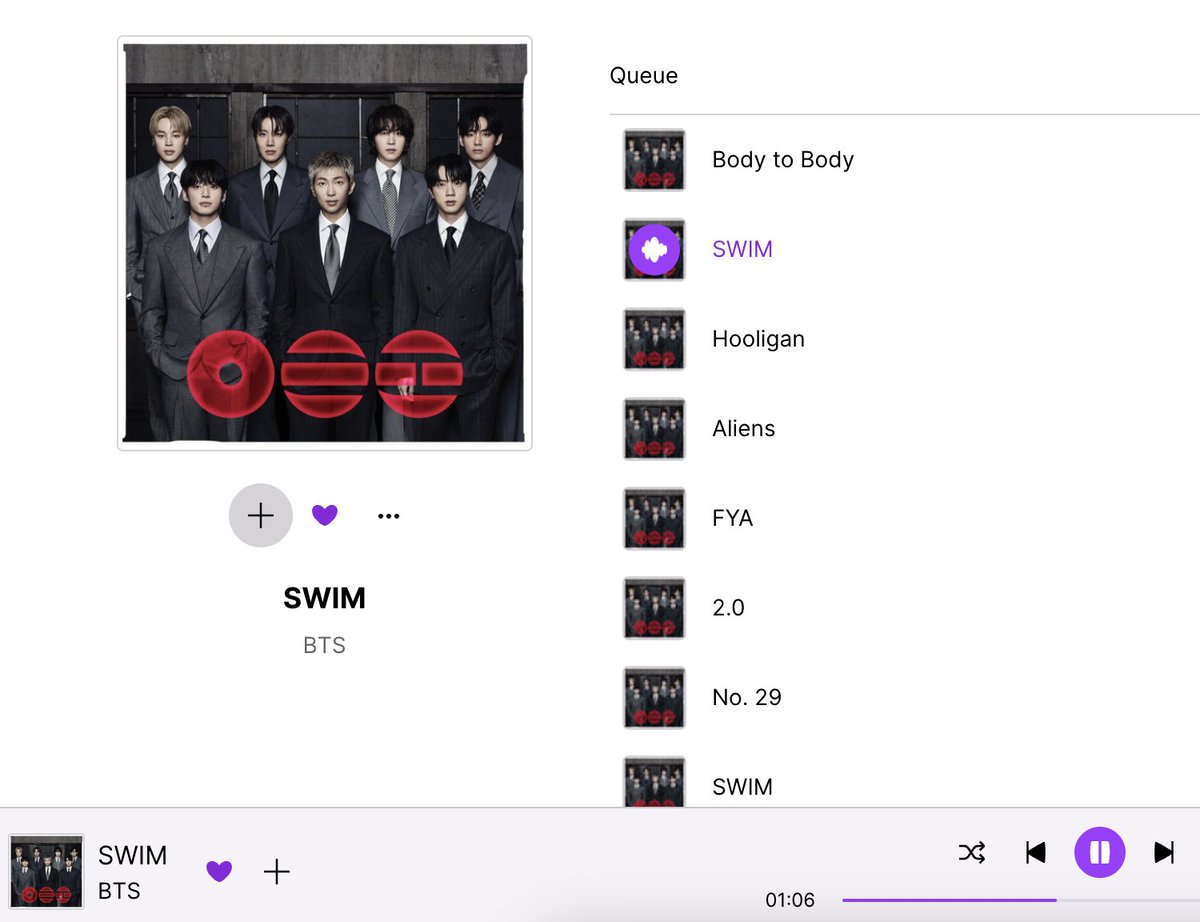Click the 2.0 album thumbnail
The width and height of the screenshot is (1200, 922).
pyautogui.click(x=654, y=608)
